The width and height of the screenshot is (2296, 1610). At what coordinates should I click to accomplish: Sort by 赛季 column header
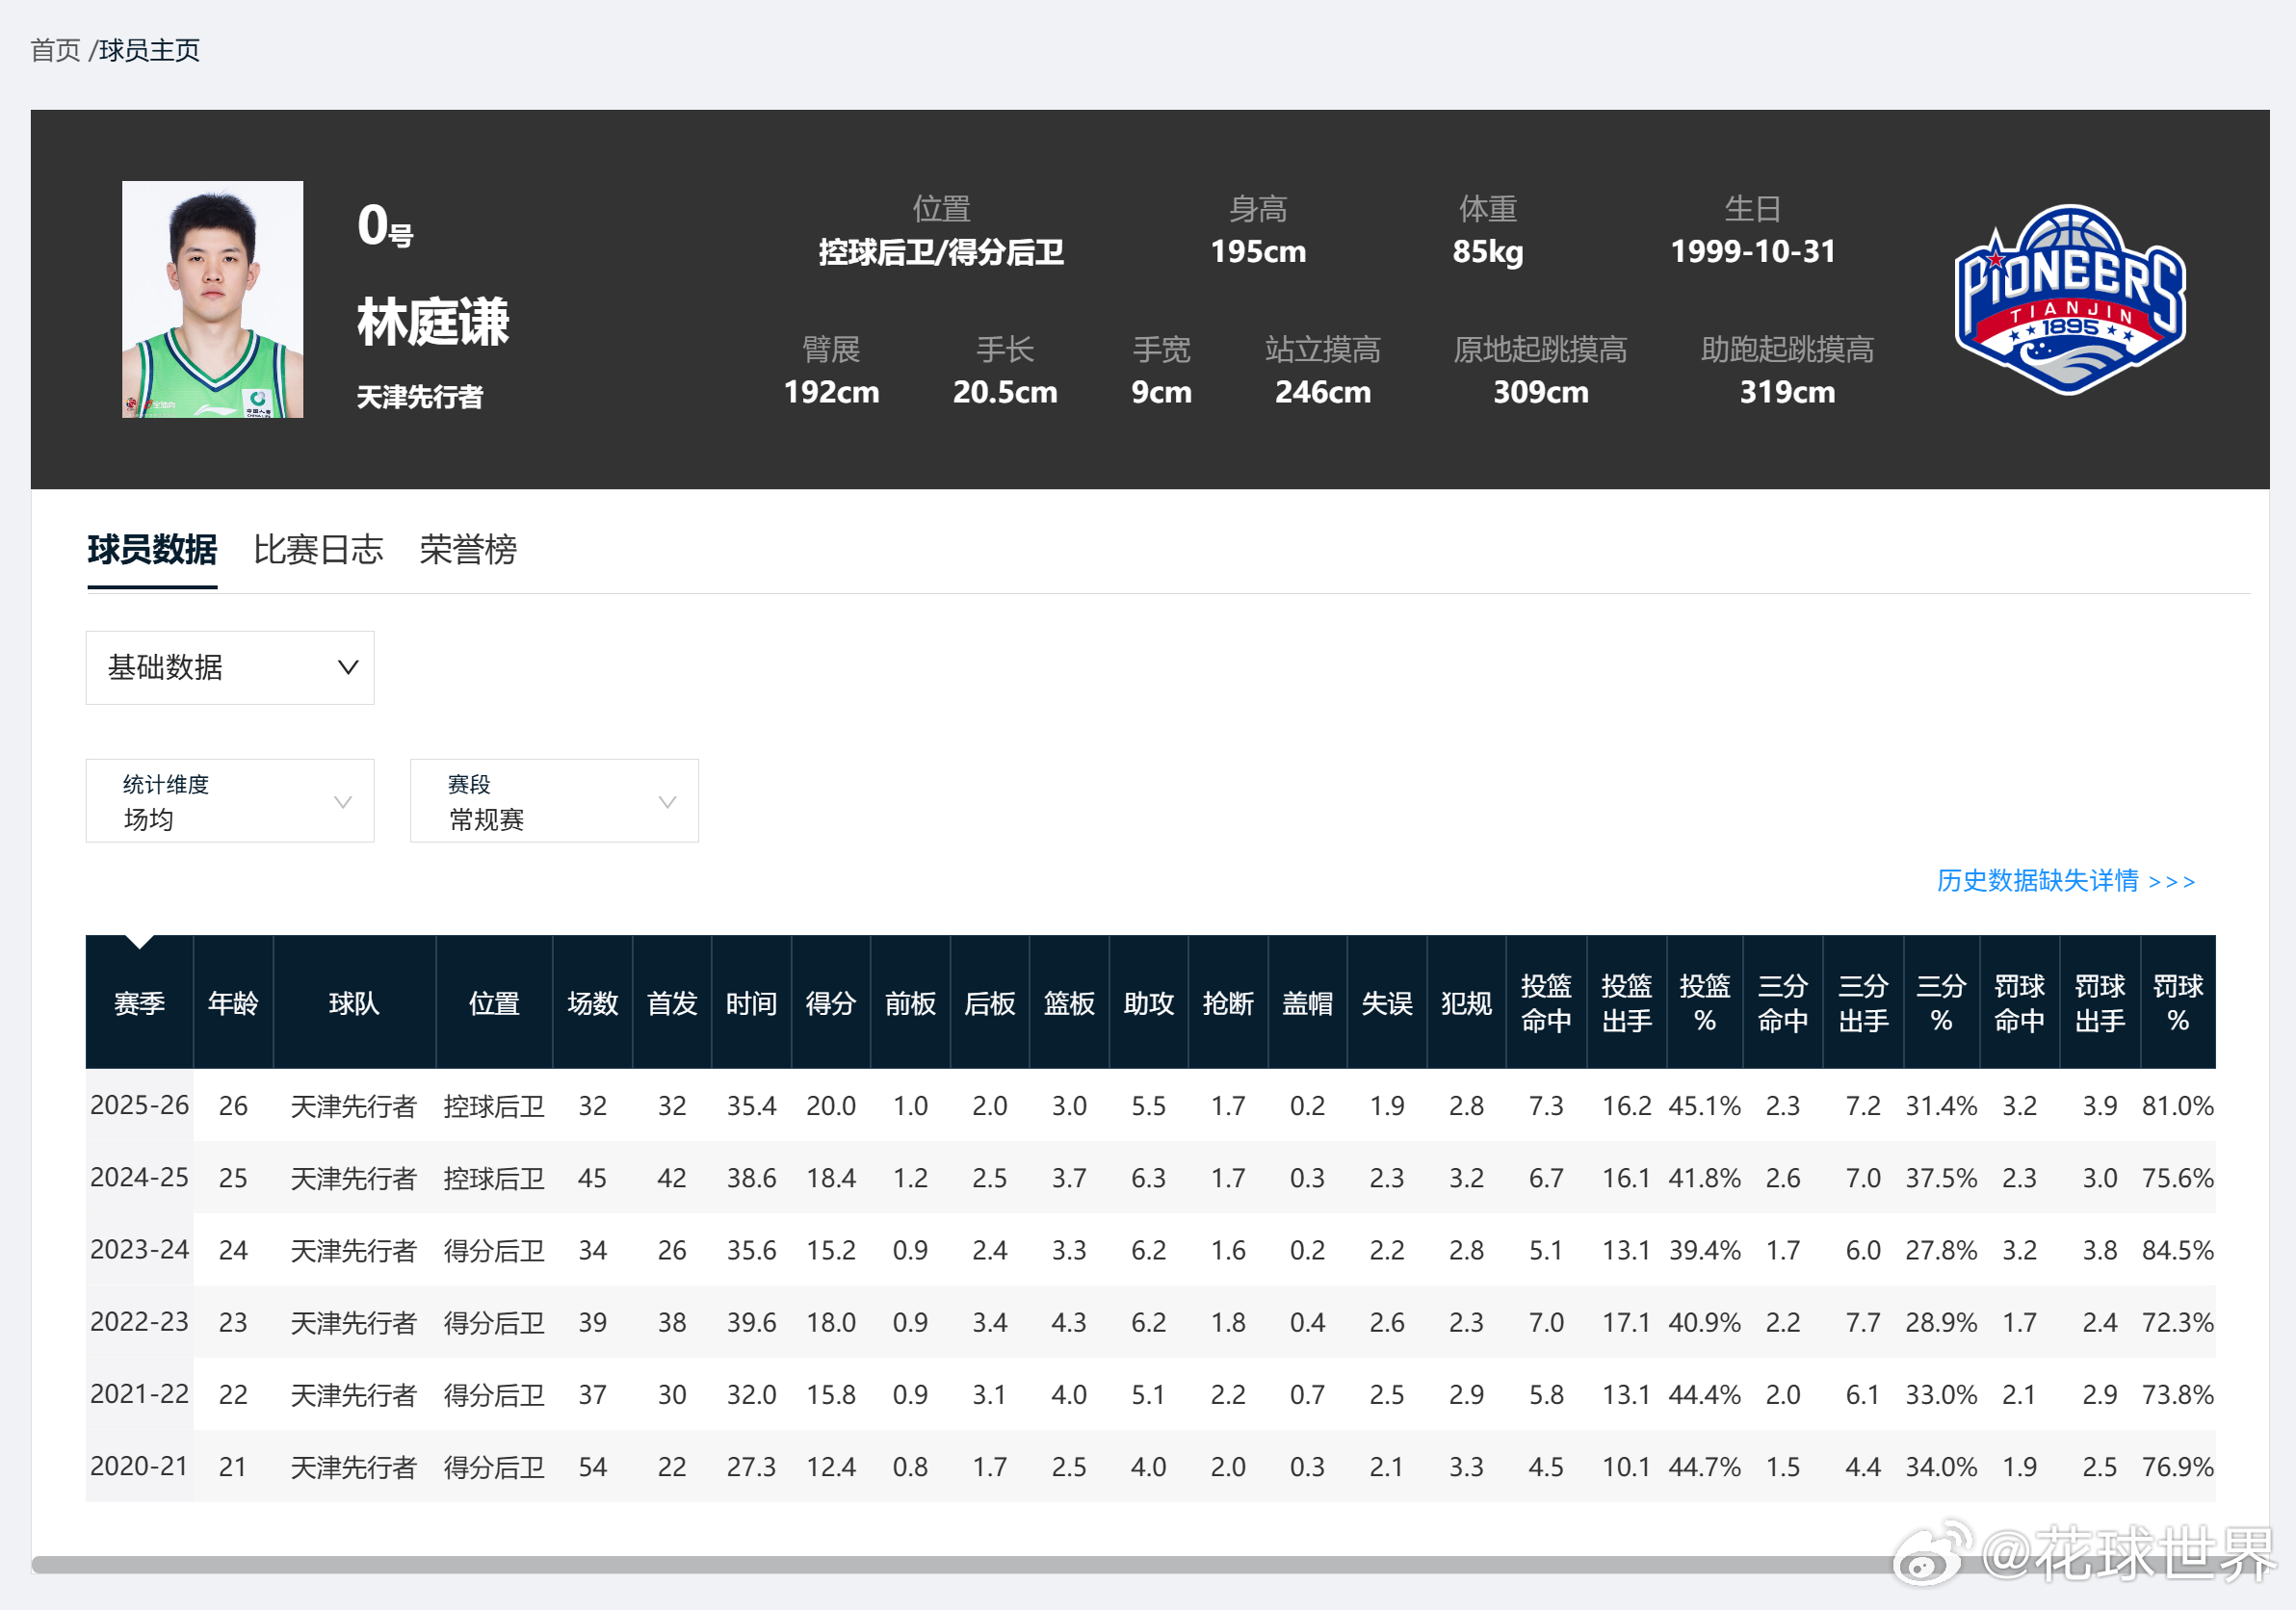(x=139, y=1003)
